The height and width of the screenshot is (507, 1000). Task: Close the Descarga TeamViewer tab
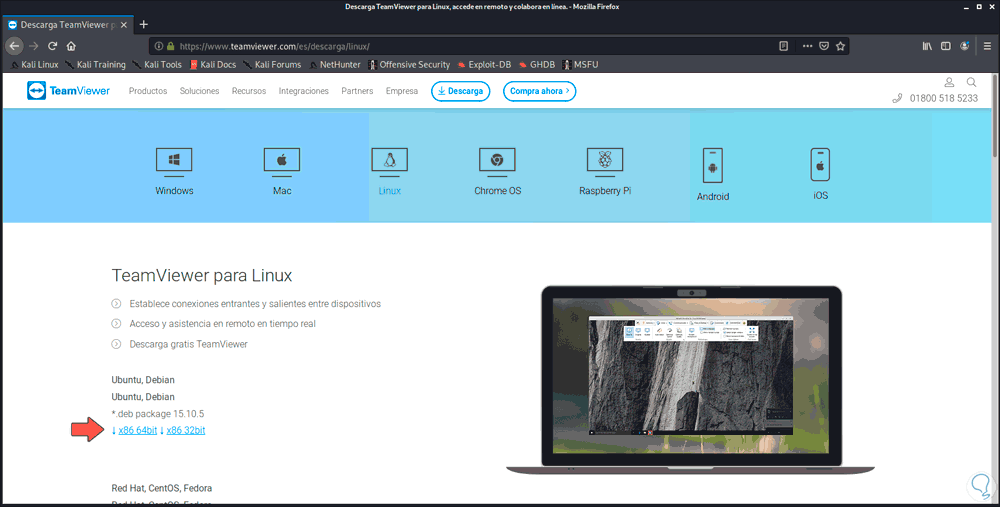[x=124, y=25]
